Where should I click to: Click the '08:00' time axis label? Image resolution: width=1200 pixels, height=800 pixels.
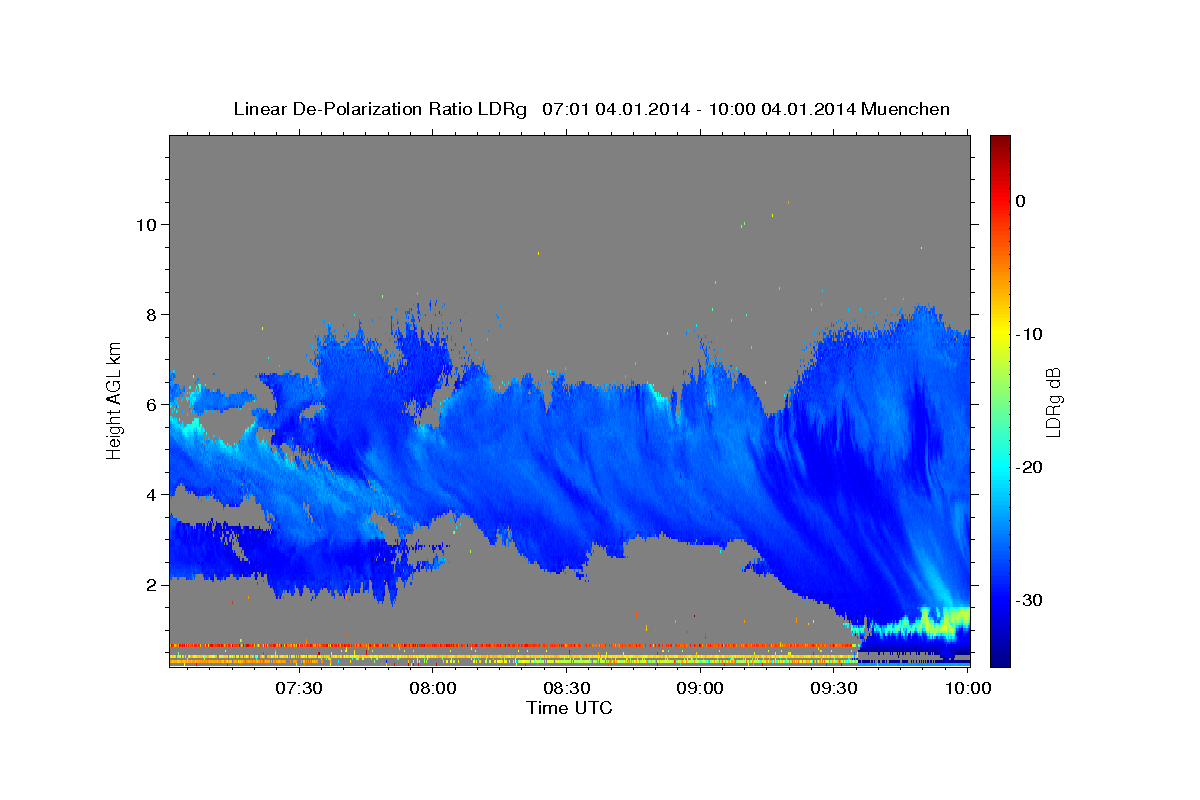(433, 688)
